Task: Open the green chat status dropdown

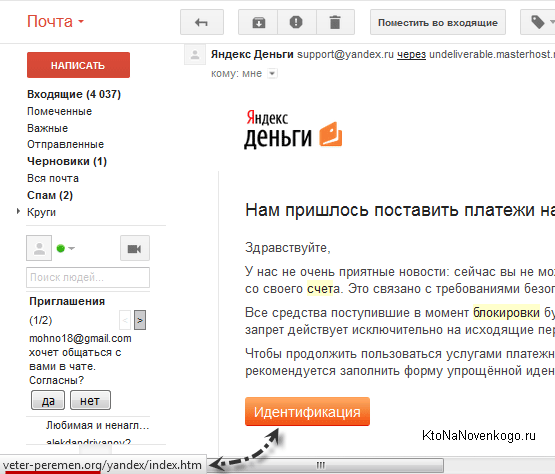Action: 66,248
